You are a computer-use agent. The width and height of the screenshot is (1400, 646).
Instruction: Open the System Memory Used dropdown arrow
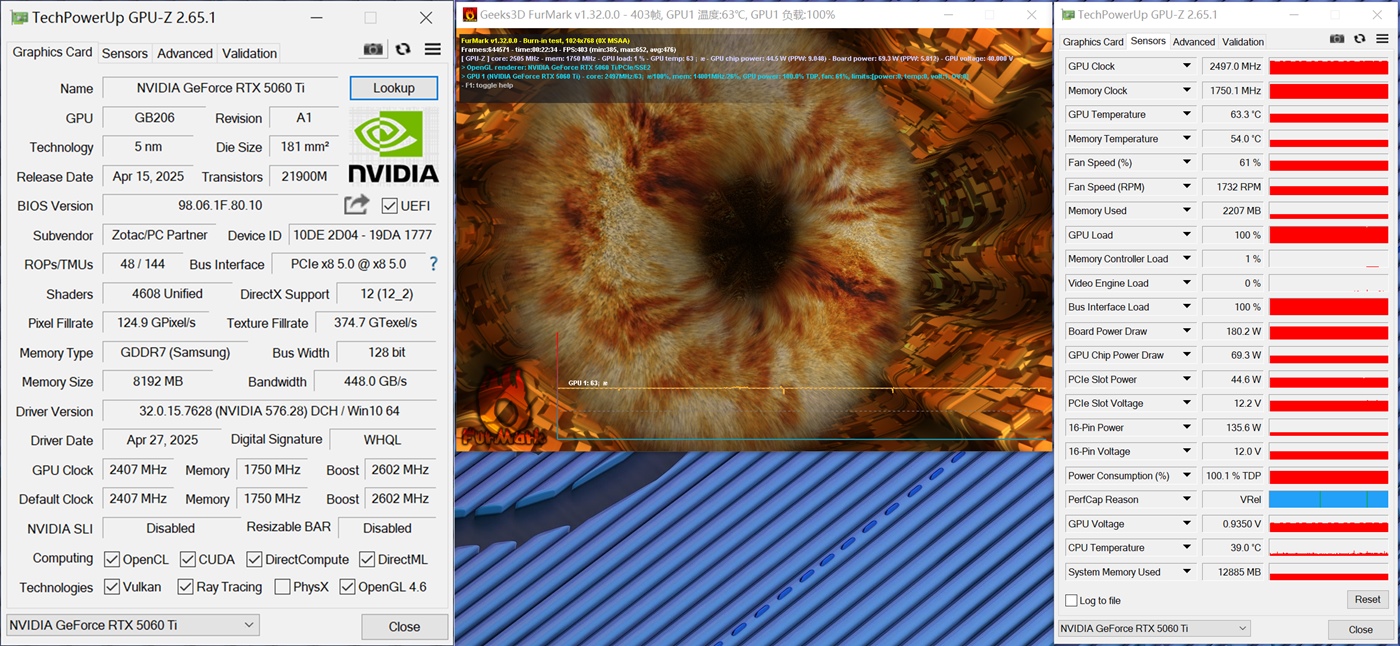click(1187, 571)
